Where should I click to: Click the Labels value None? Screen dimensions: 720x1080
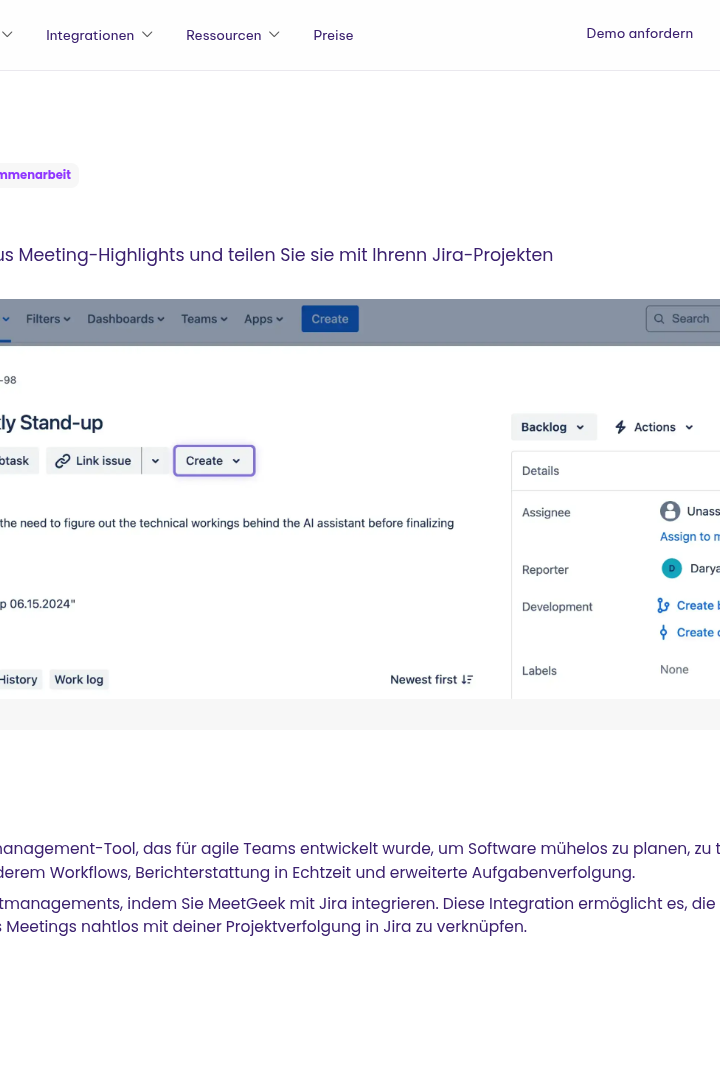(674, 669)
